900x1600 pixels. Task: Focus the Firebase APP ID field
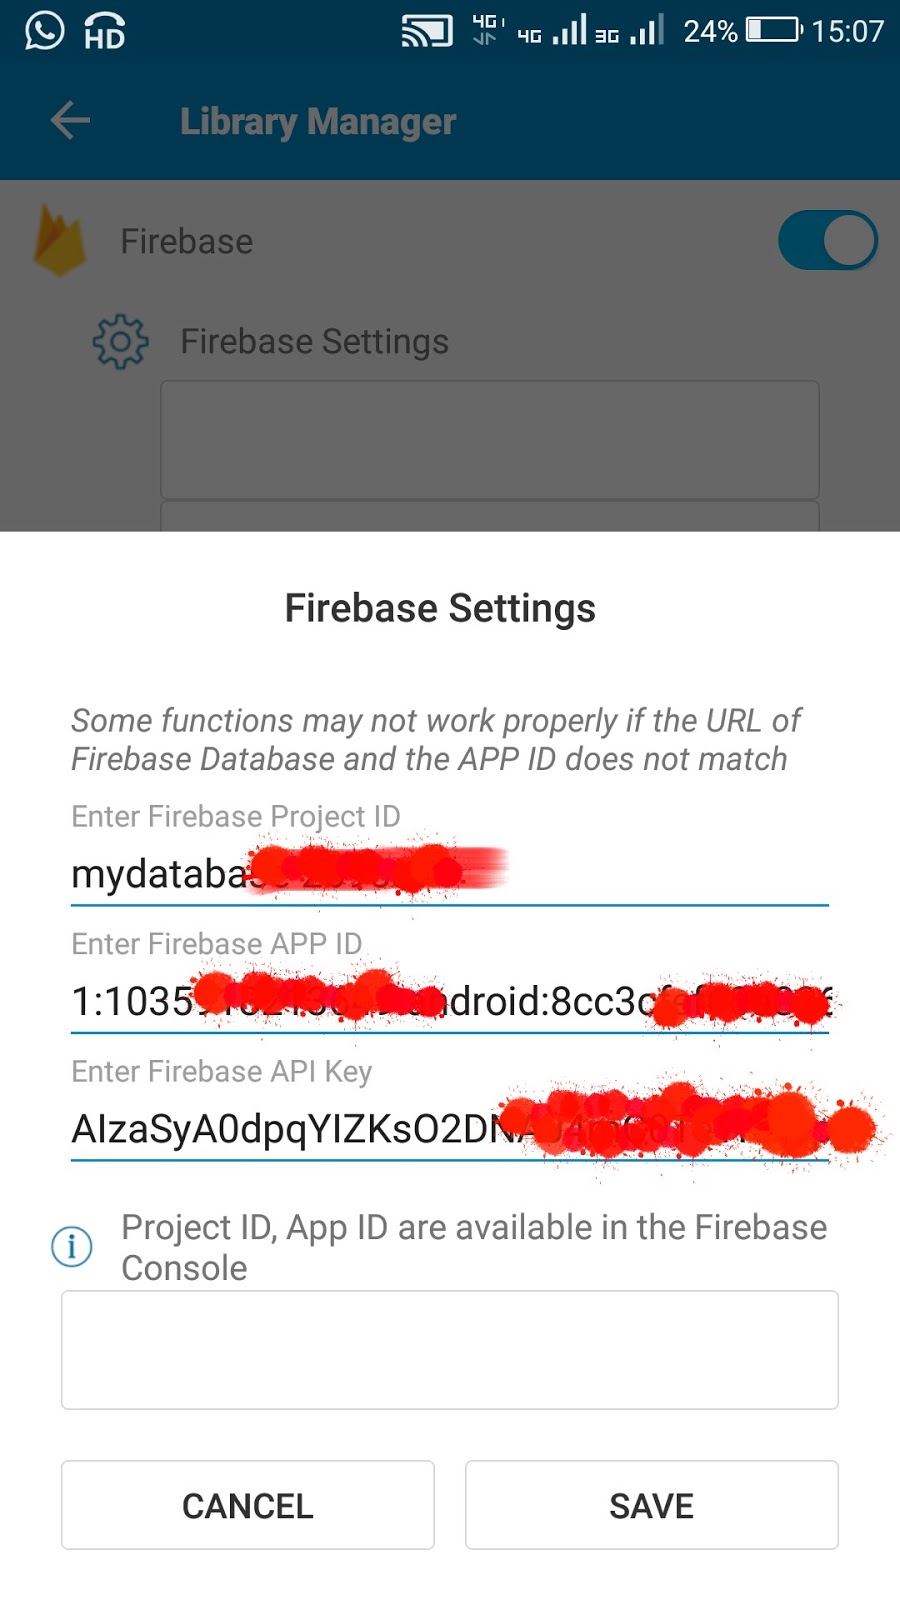tap(450, 1002)
